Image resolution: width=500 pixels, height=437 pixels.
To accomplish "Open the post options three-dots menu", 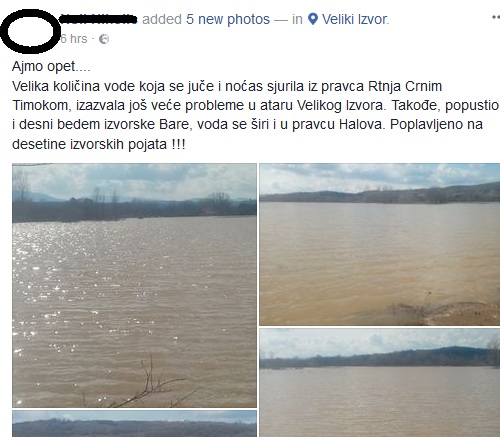I will 496,17.
